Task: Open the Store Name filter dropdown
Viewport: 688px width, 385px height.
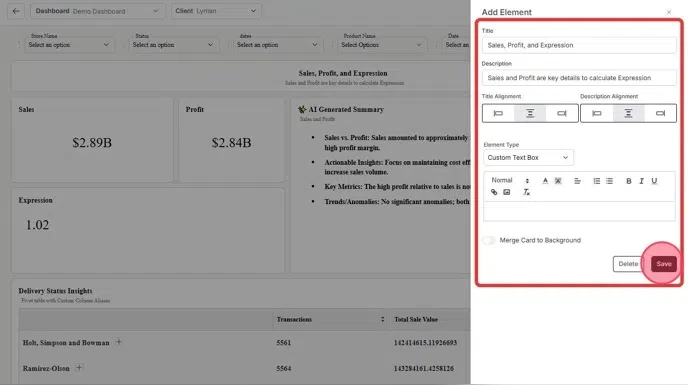Action: 69,45
